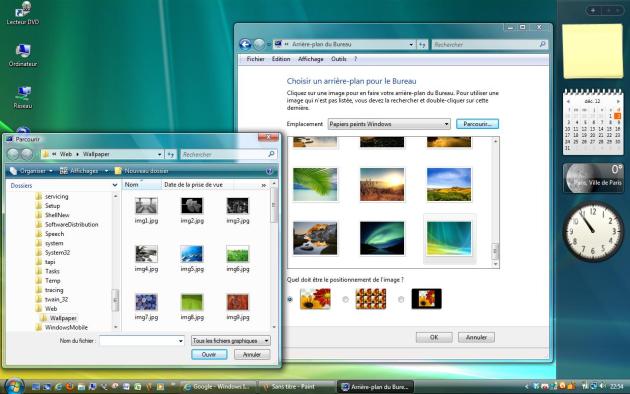The height and width of the screenshot is (394, 630).
Task: Click the Windows Start orb
Action: [14, 386]
